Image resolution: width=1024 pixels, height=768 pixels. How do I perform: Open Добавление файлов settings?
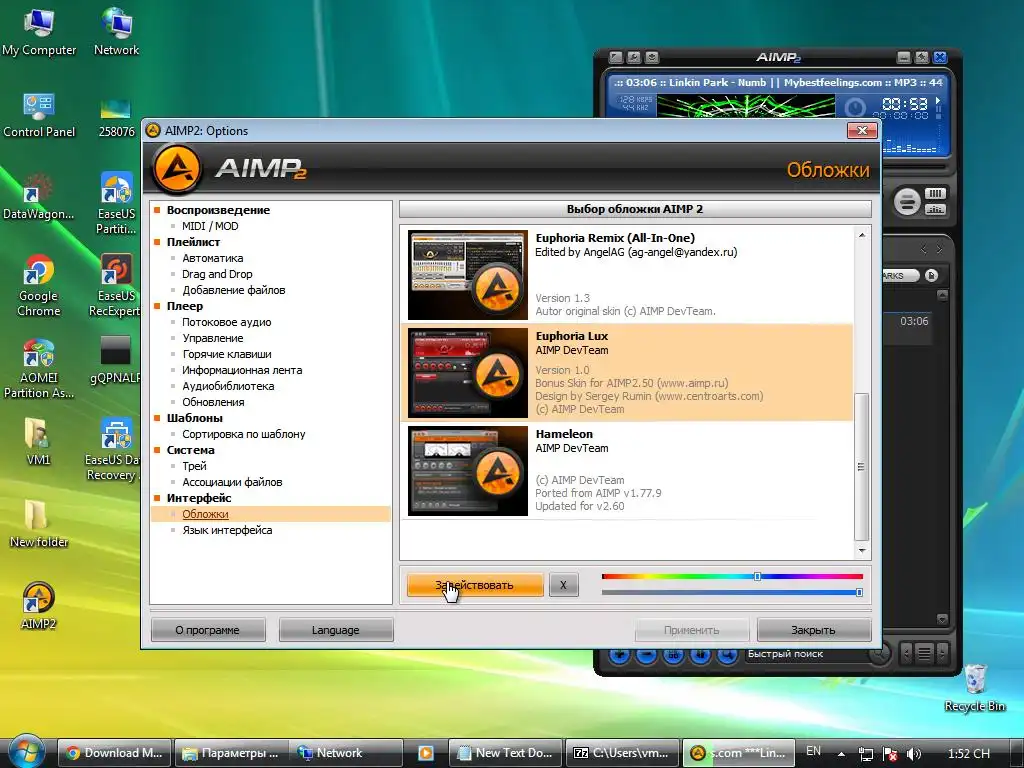pos(234,290)
